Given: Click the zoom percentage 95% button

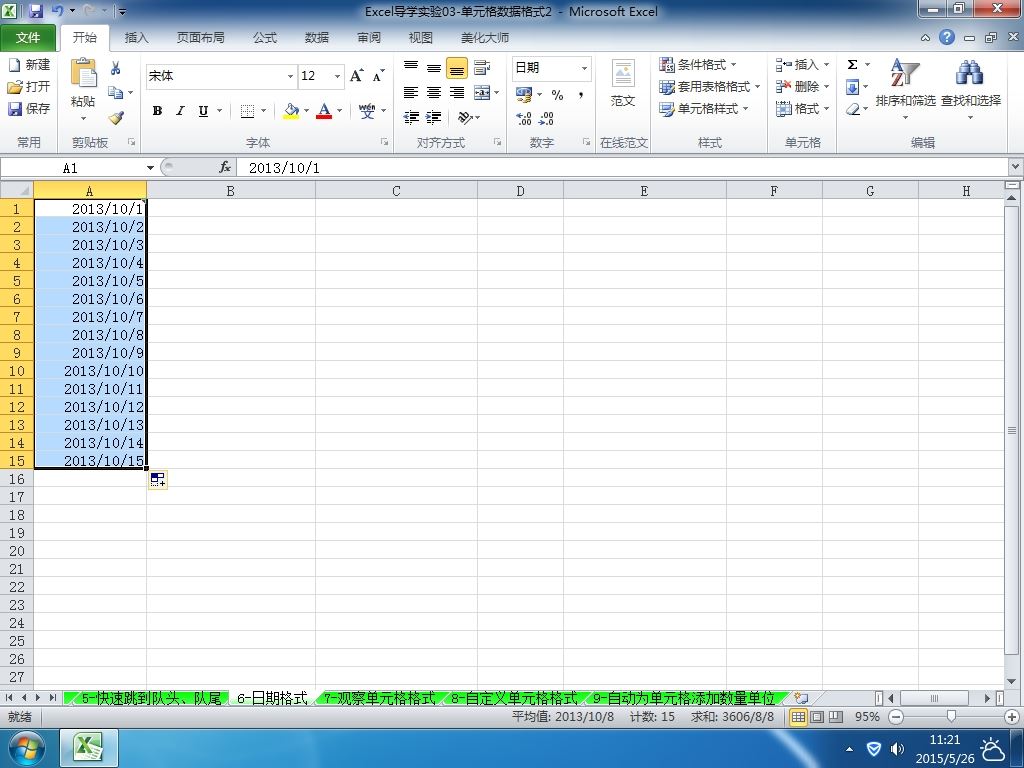Looking at the screenshot, I should (x=867, y=717).
